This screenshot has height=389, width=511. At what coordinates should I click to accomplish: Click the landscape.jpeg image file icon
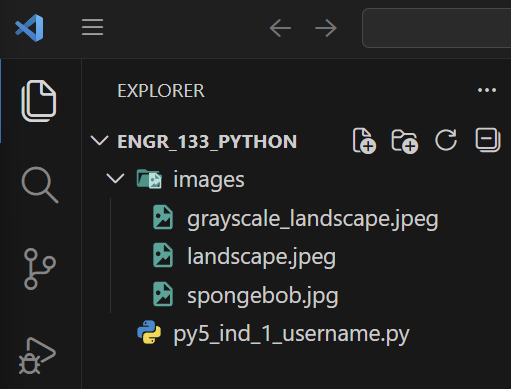point(163,256)
